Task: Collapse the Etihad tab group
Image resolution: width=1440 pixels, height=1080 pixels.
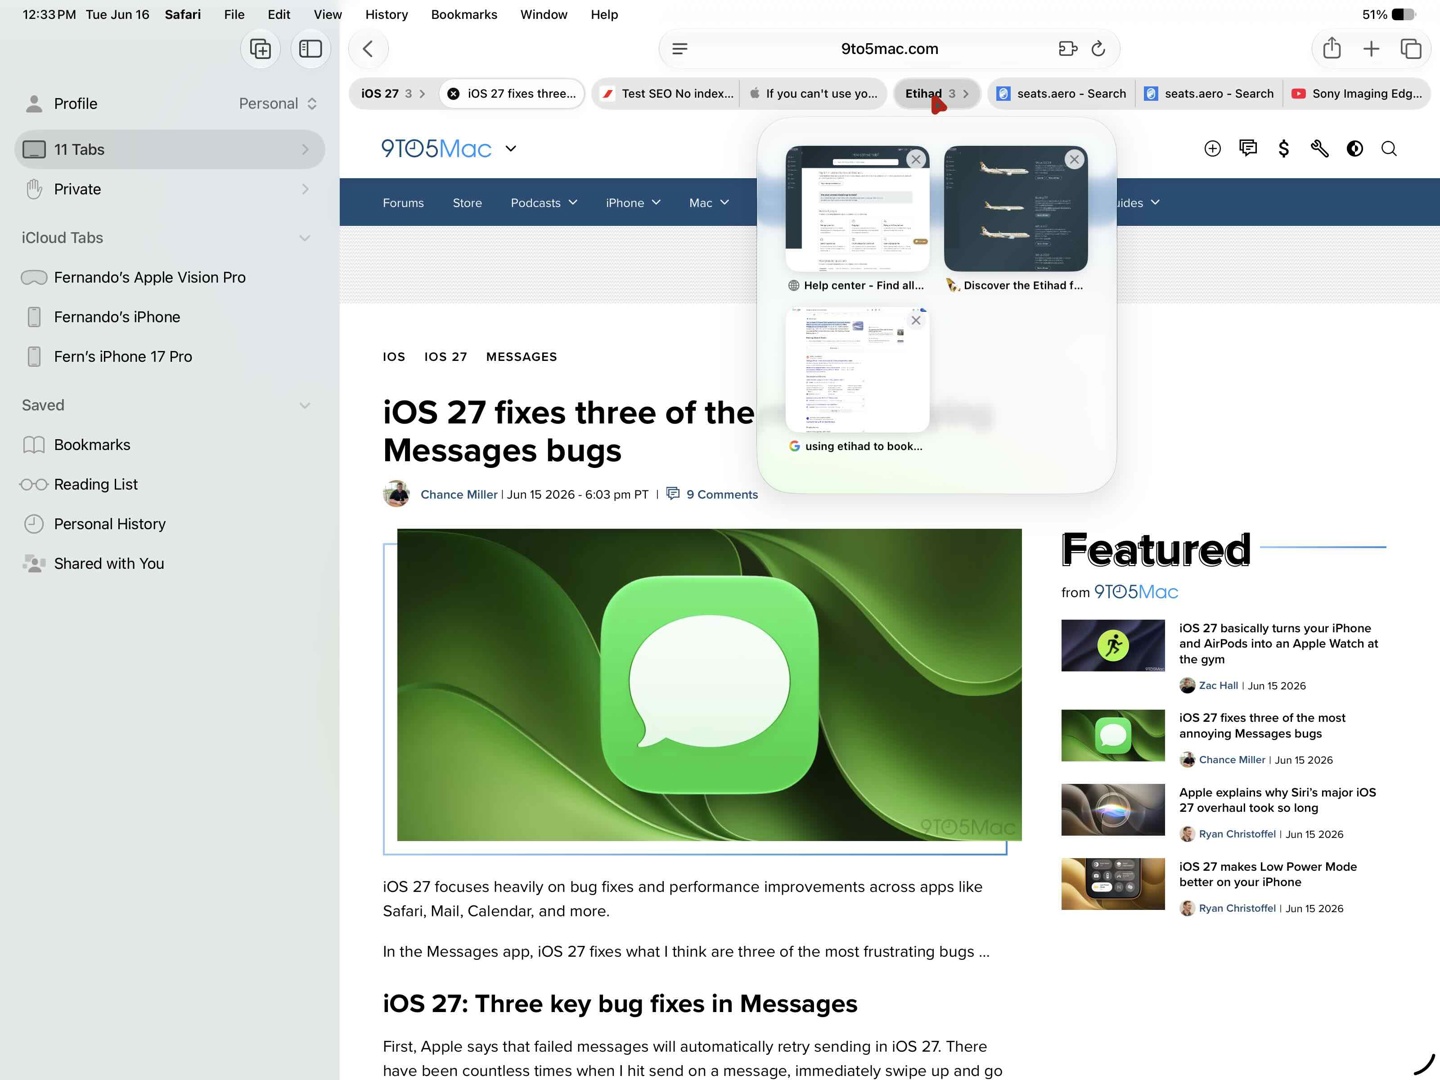Action: pyautogui.click(x=937, y=94)
